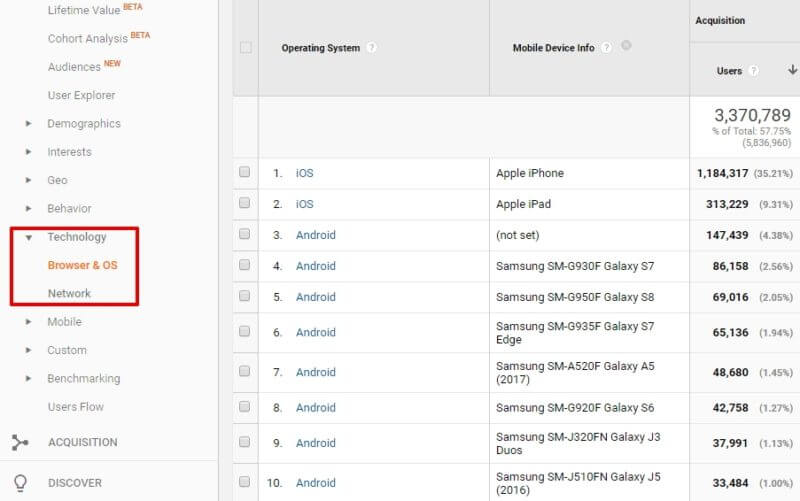The image size is (800, 501).
Task: Expand the Demographics section arrow
Action: [x=29, y=123]
